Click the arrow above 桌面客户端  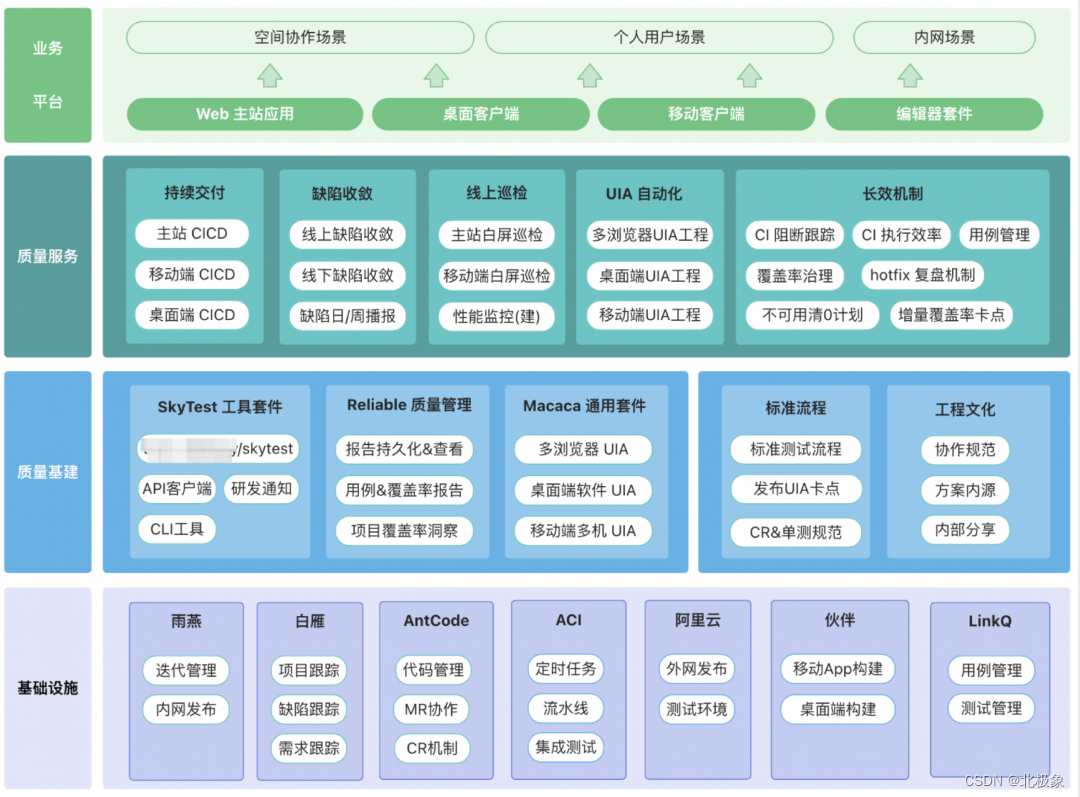click(x=435, y=74)
